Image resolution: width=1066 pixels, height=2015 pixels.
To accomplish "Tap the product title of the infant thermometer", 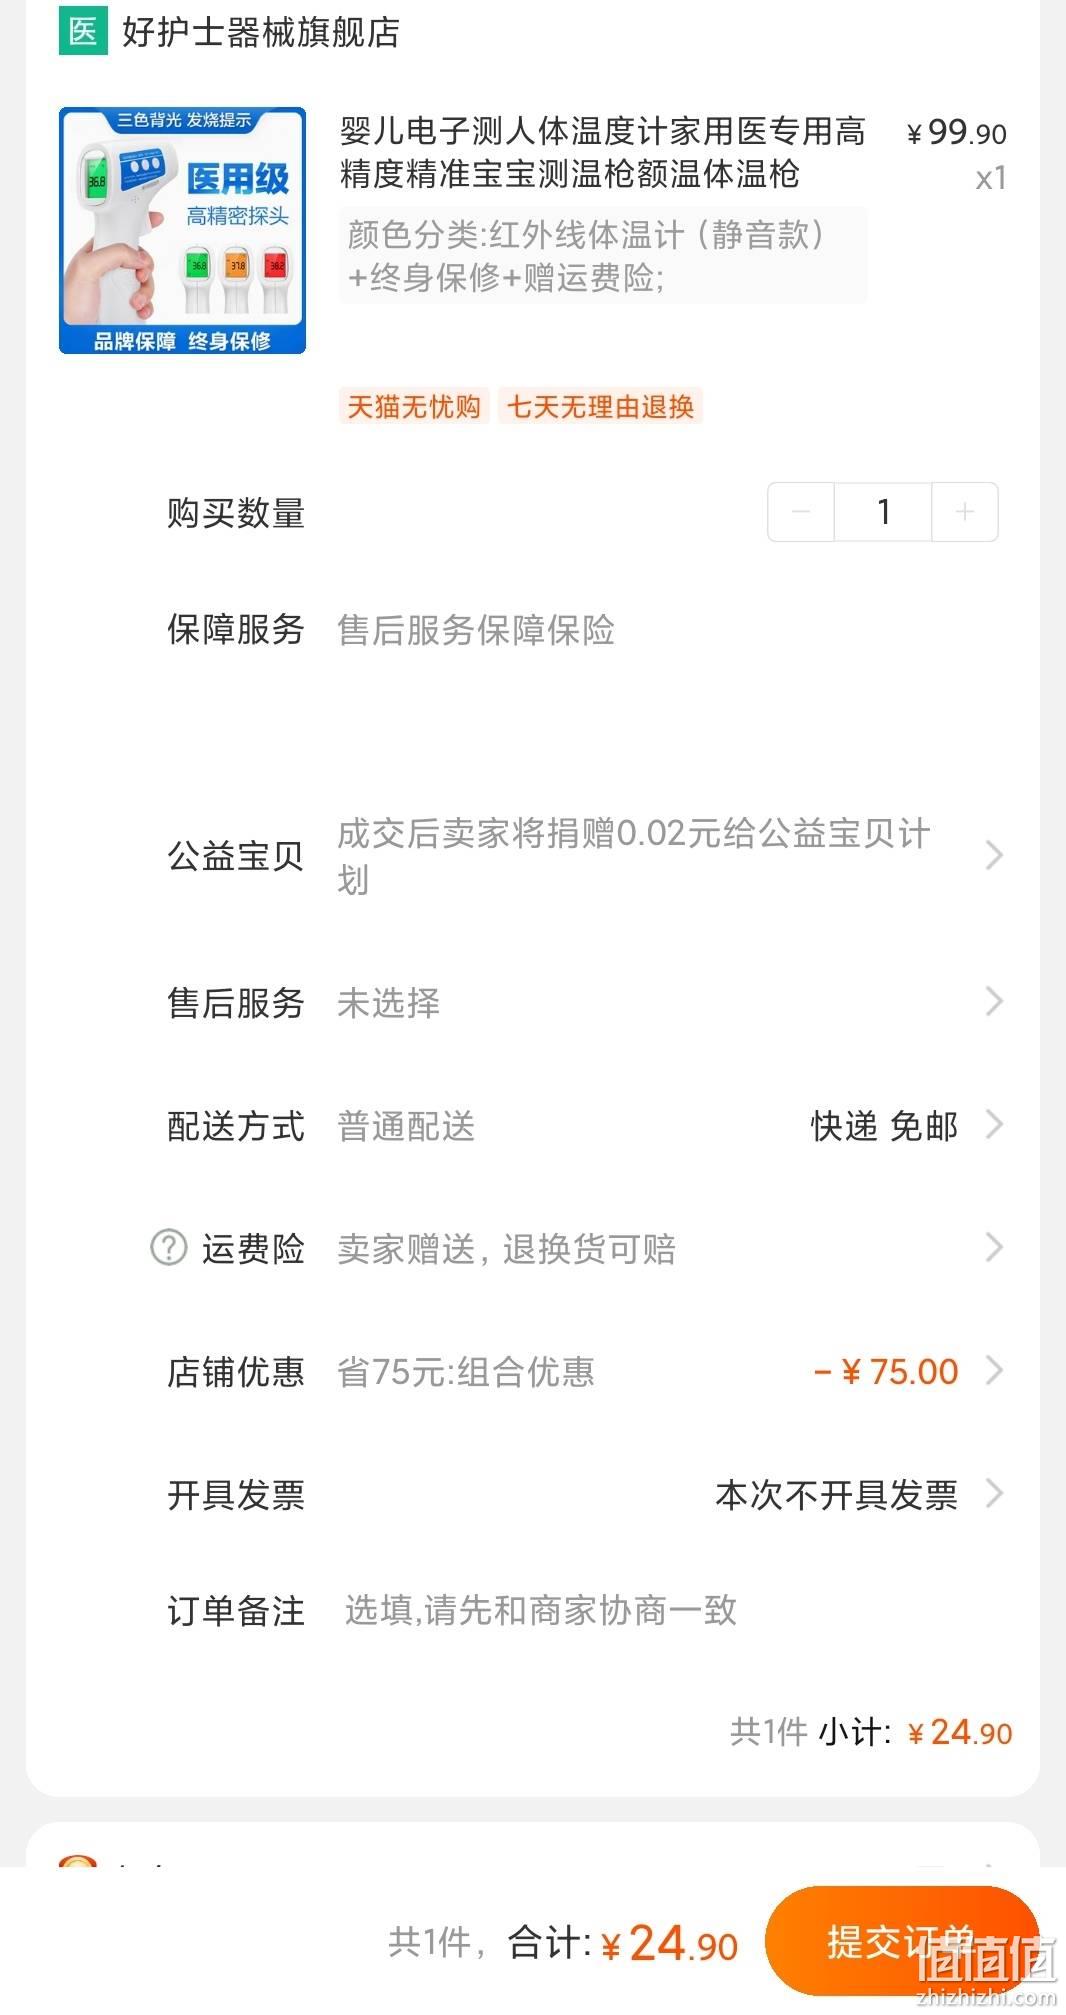I will pos(602,152).
